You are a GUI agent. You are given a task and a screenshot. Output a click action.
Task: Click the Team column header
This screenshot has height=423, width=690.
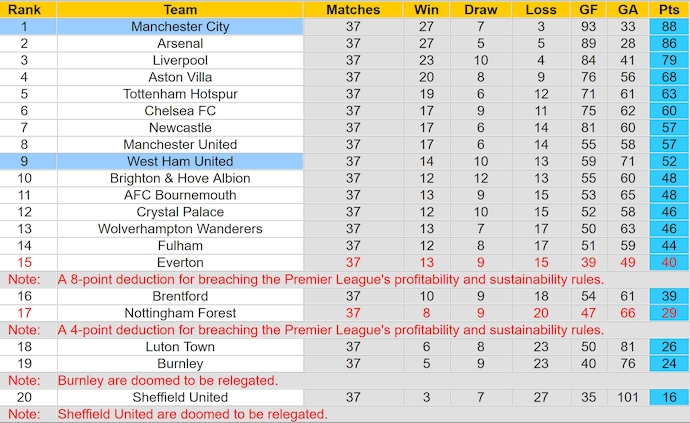[x=180, y=9]
